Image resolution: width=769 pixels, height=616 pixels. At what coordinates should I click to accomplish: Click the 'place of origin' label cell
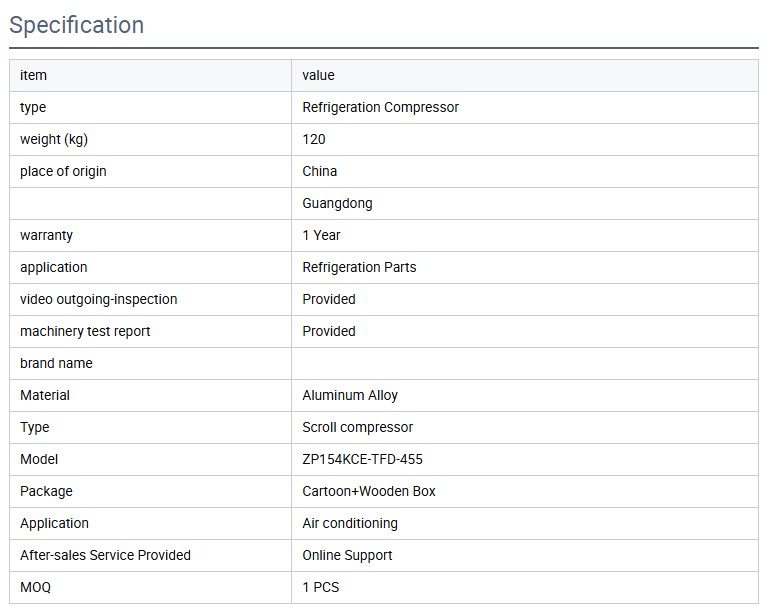63,171
